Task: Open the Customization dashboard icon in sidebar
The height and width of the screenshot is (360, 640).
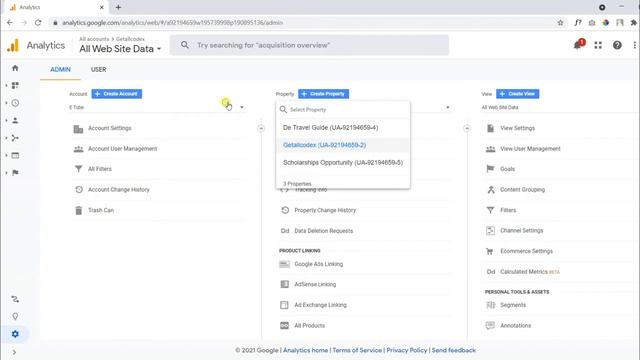Action: 15,85
